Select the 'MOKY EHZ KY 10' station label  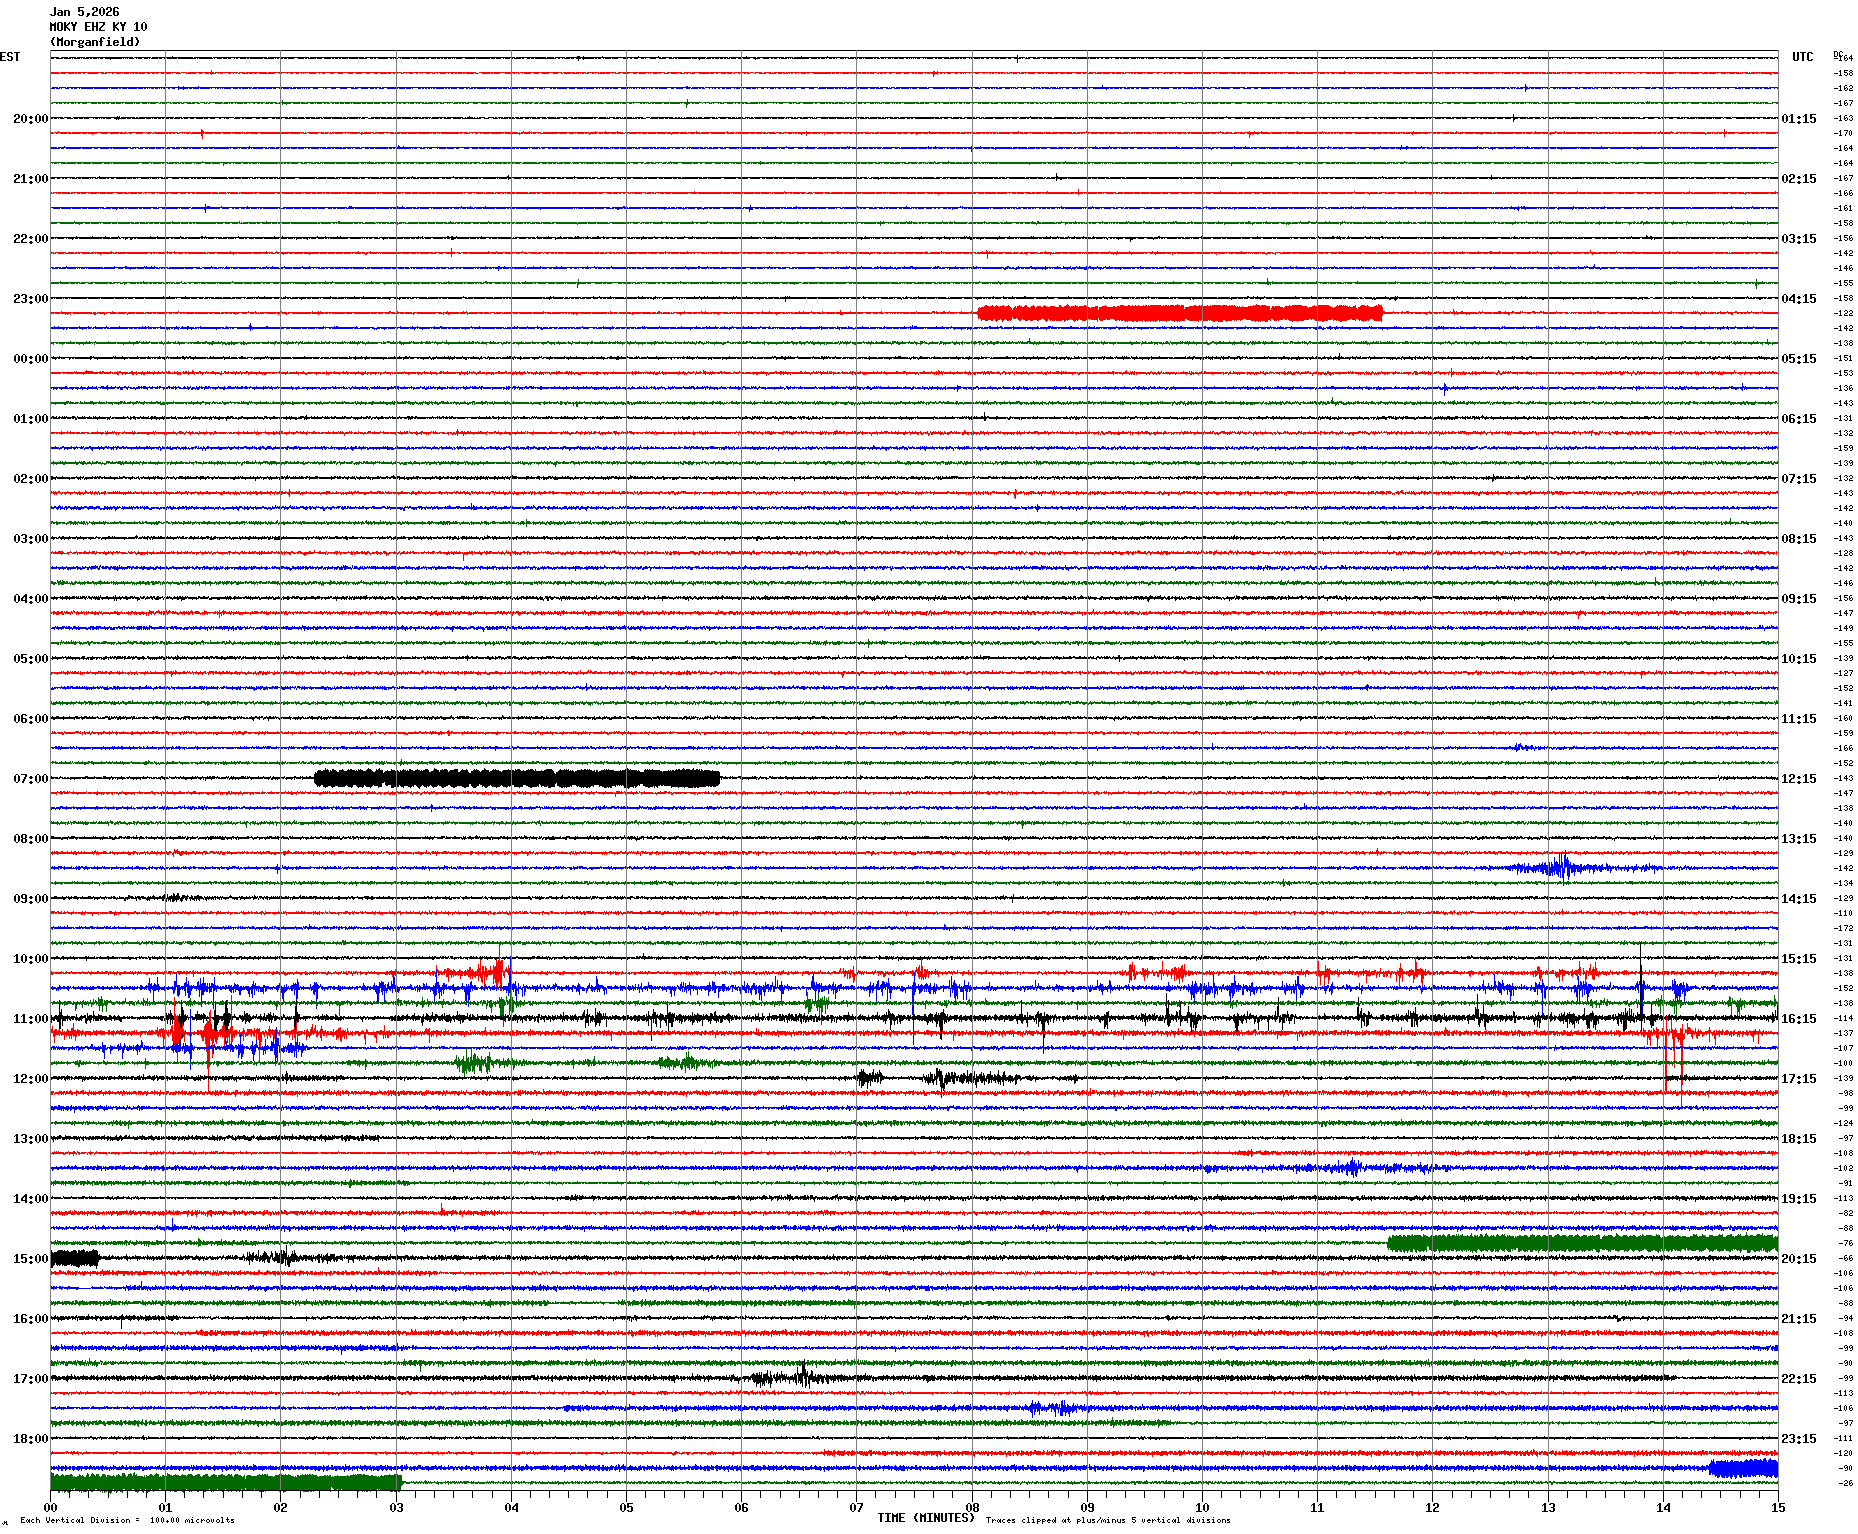point(98,27)
